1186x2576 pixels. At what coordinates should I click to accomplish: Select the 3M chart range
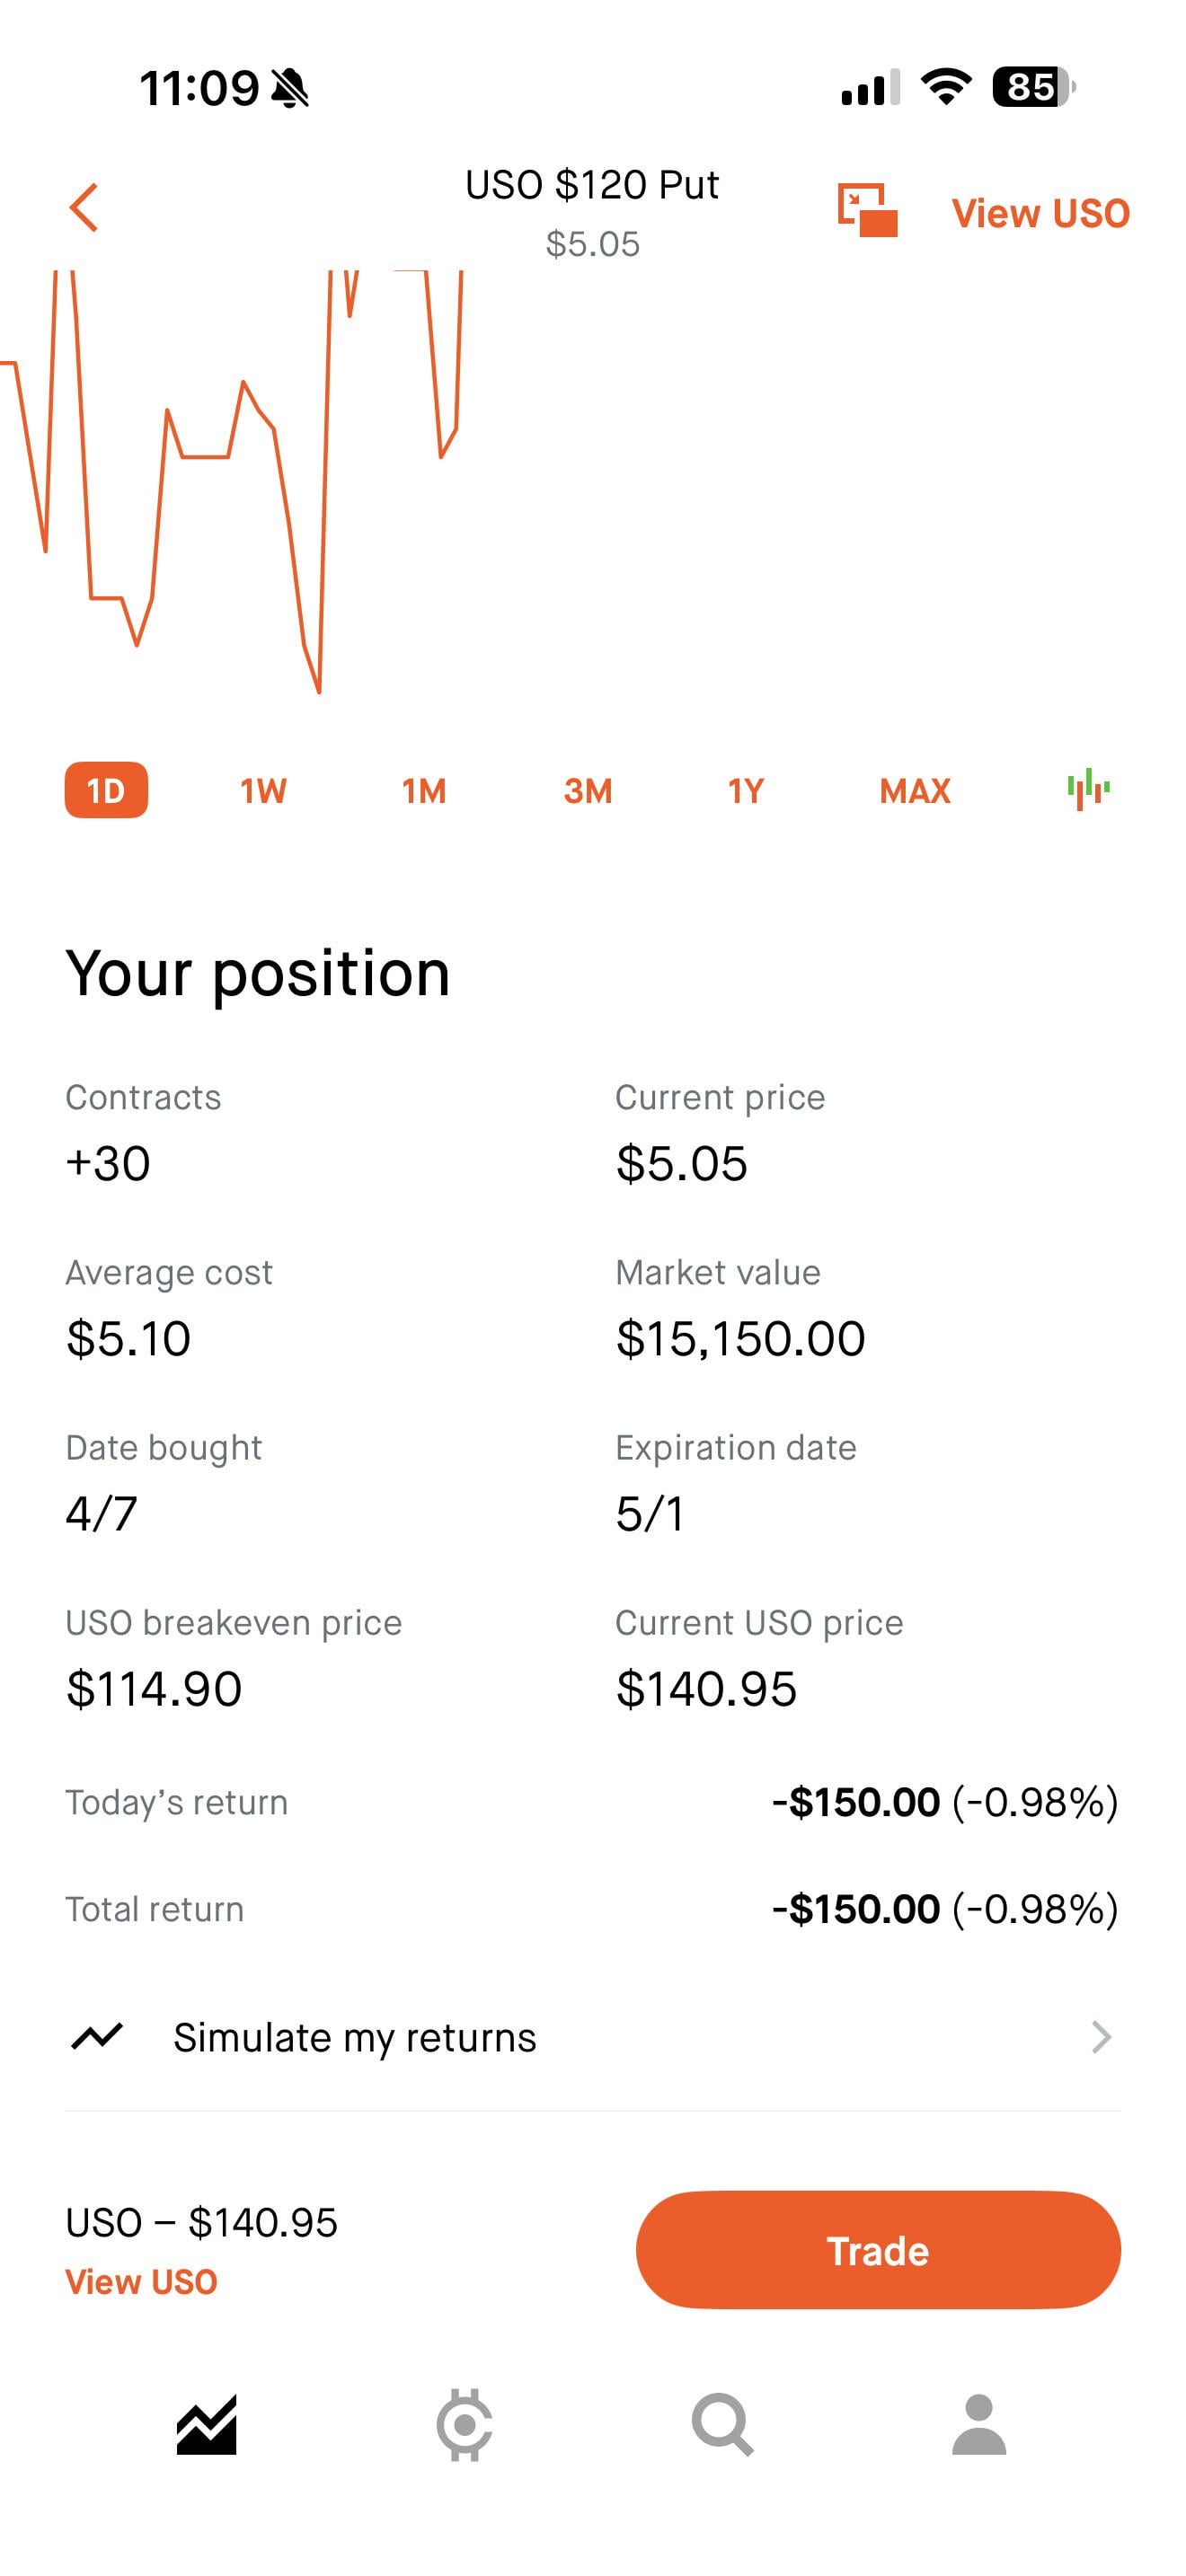tap(587, 791)
